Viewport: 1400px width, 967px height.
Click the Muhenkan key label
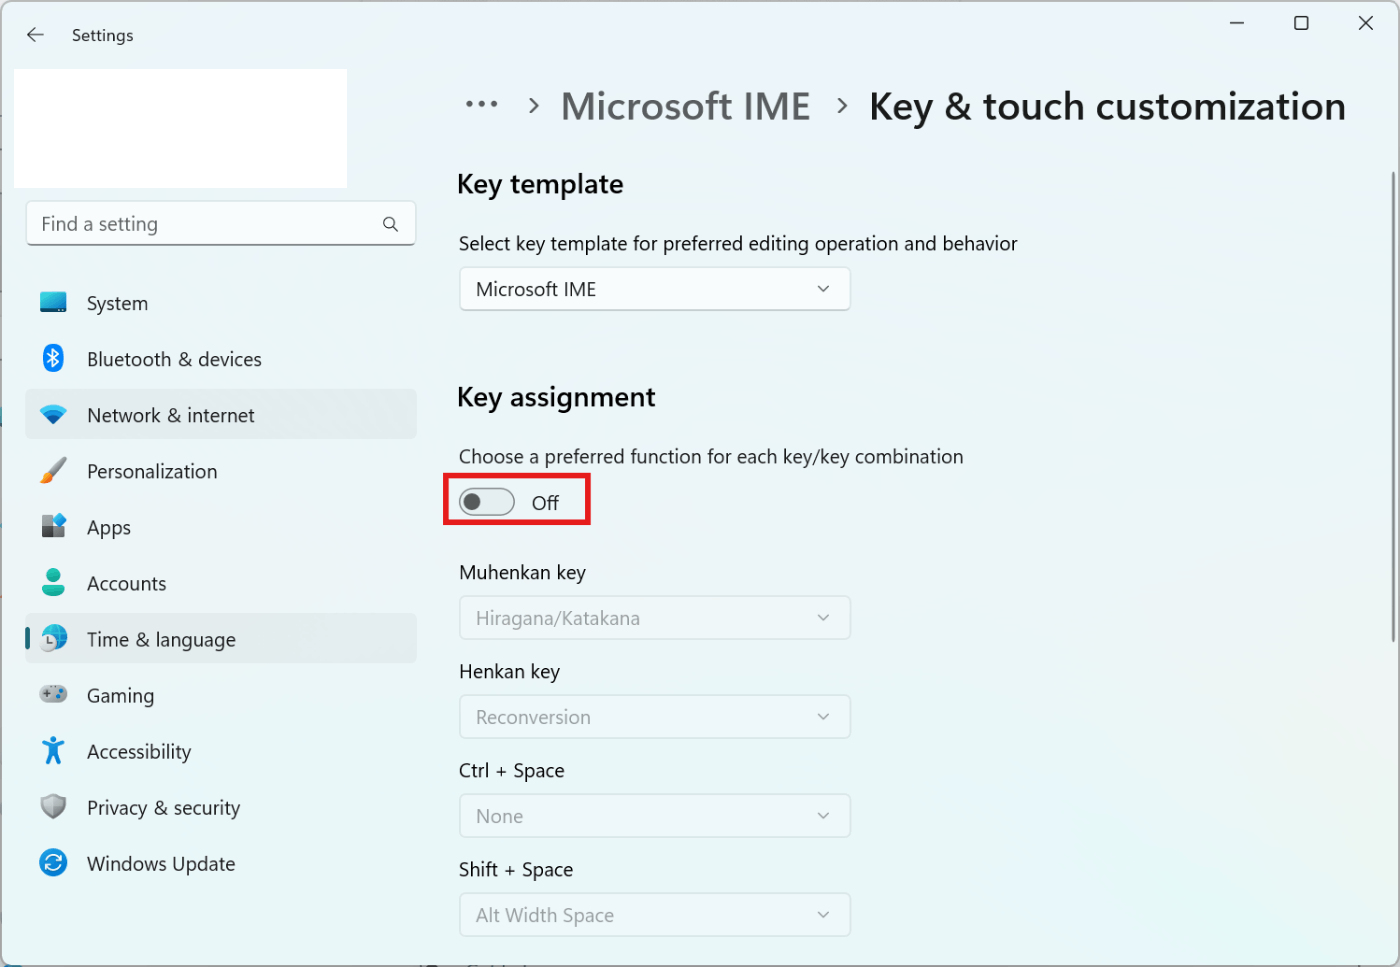pos(522,572)
